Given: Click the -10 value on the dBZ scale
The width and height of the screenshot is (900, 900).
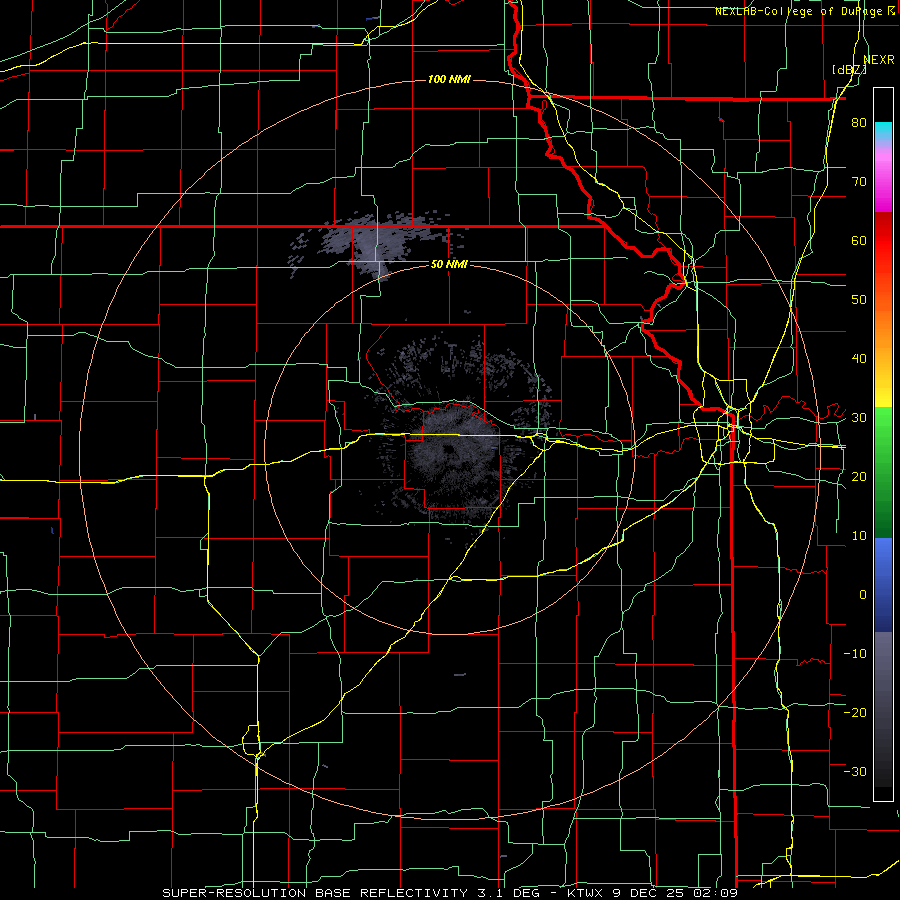Looking at the screenshot, I should pos(855,653).
